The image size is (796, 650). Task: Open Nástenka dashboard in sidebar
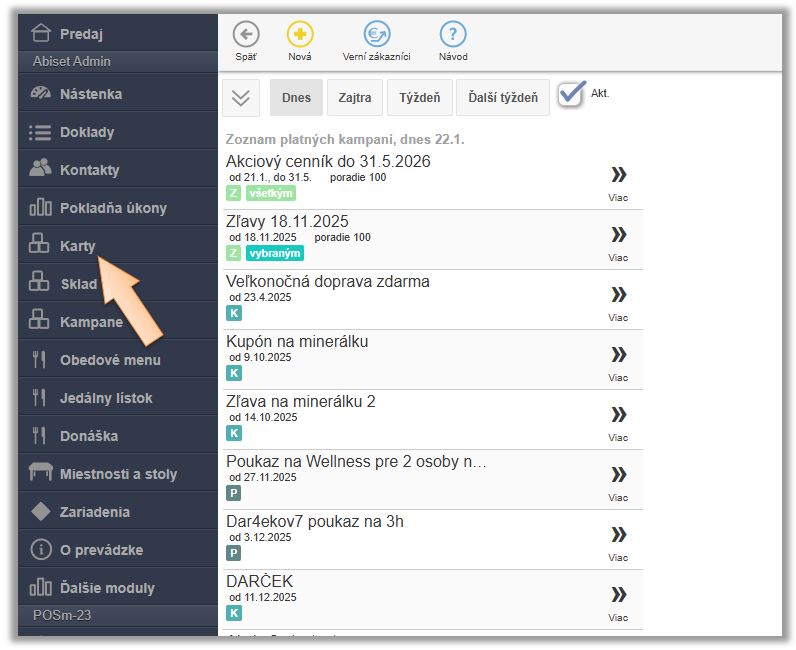coord(90,94)
